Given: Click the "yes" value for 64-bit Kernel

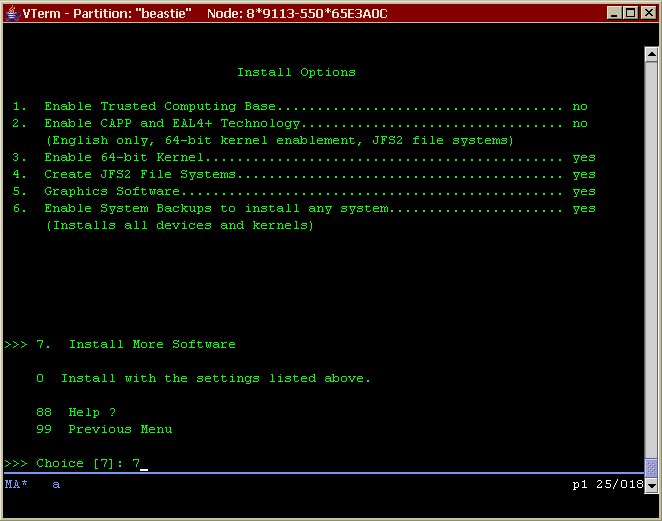Looking at the screenshot, I should tap(583, 157).
